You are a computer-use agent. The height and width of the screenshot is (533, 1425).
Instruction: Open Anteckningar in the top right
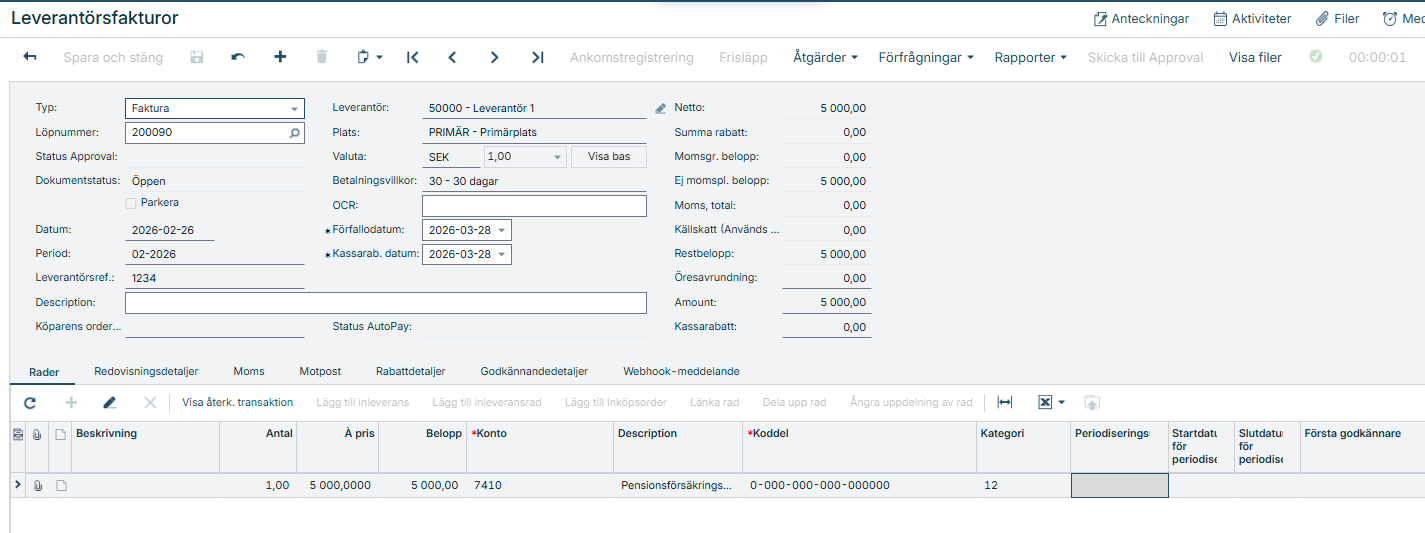click(1141, 18)
